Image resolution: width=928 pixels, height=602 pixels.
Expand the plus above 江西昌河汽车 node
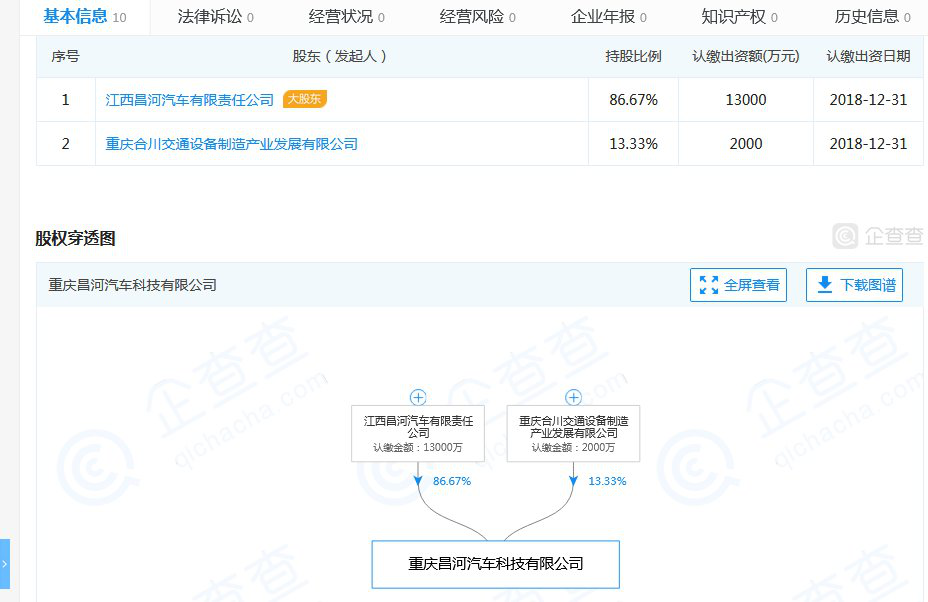418,397
